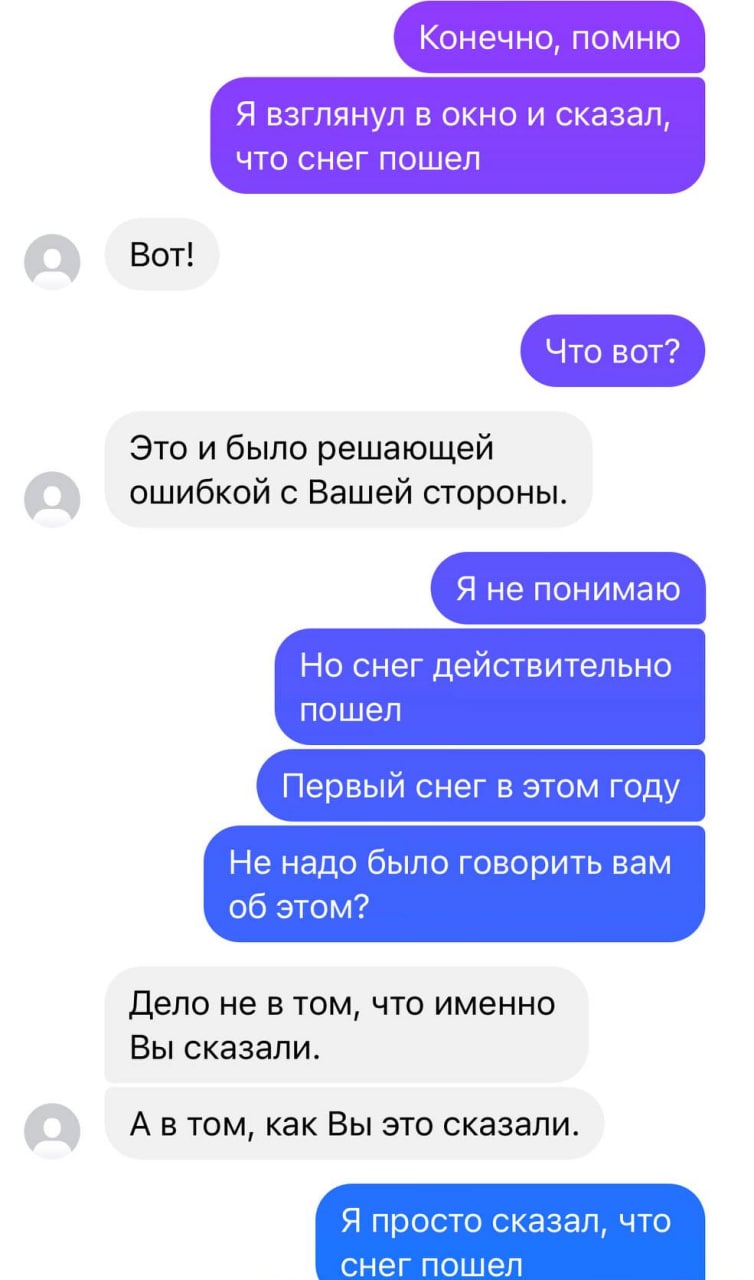
Task: Tap the 'Что вот?' message bubble
Action: (x=613, y=351)
